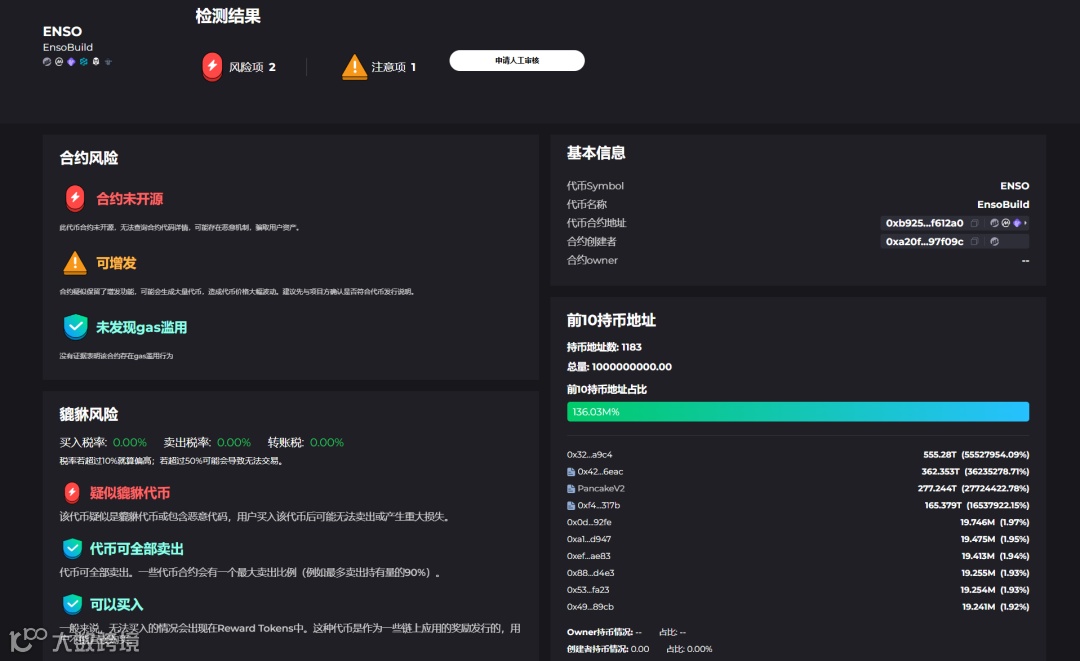This screenshot has height=661, width=1080.
Task: Click the 买入税率 0.00% value
Action: [x=129, y=442]
